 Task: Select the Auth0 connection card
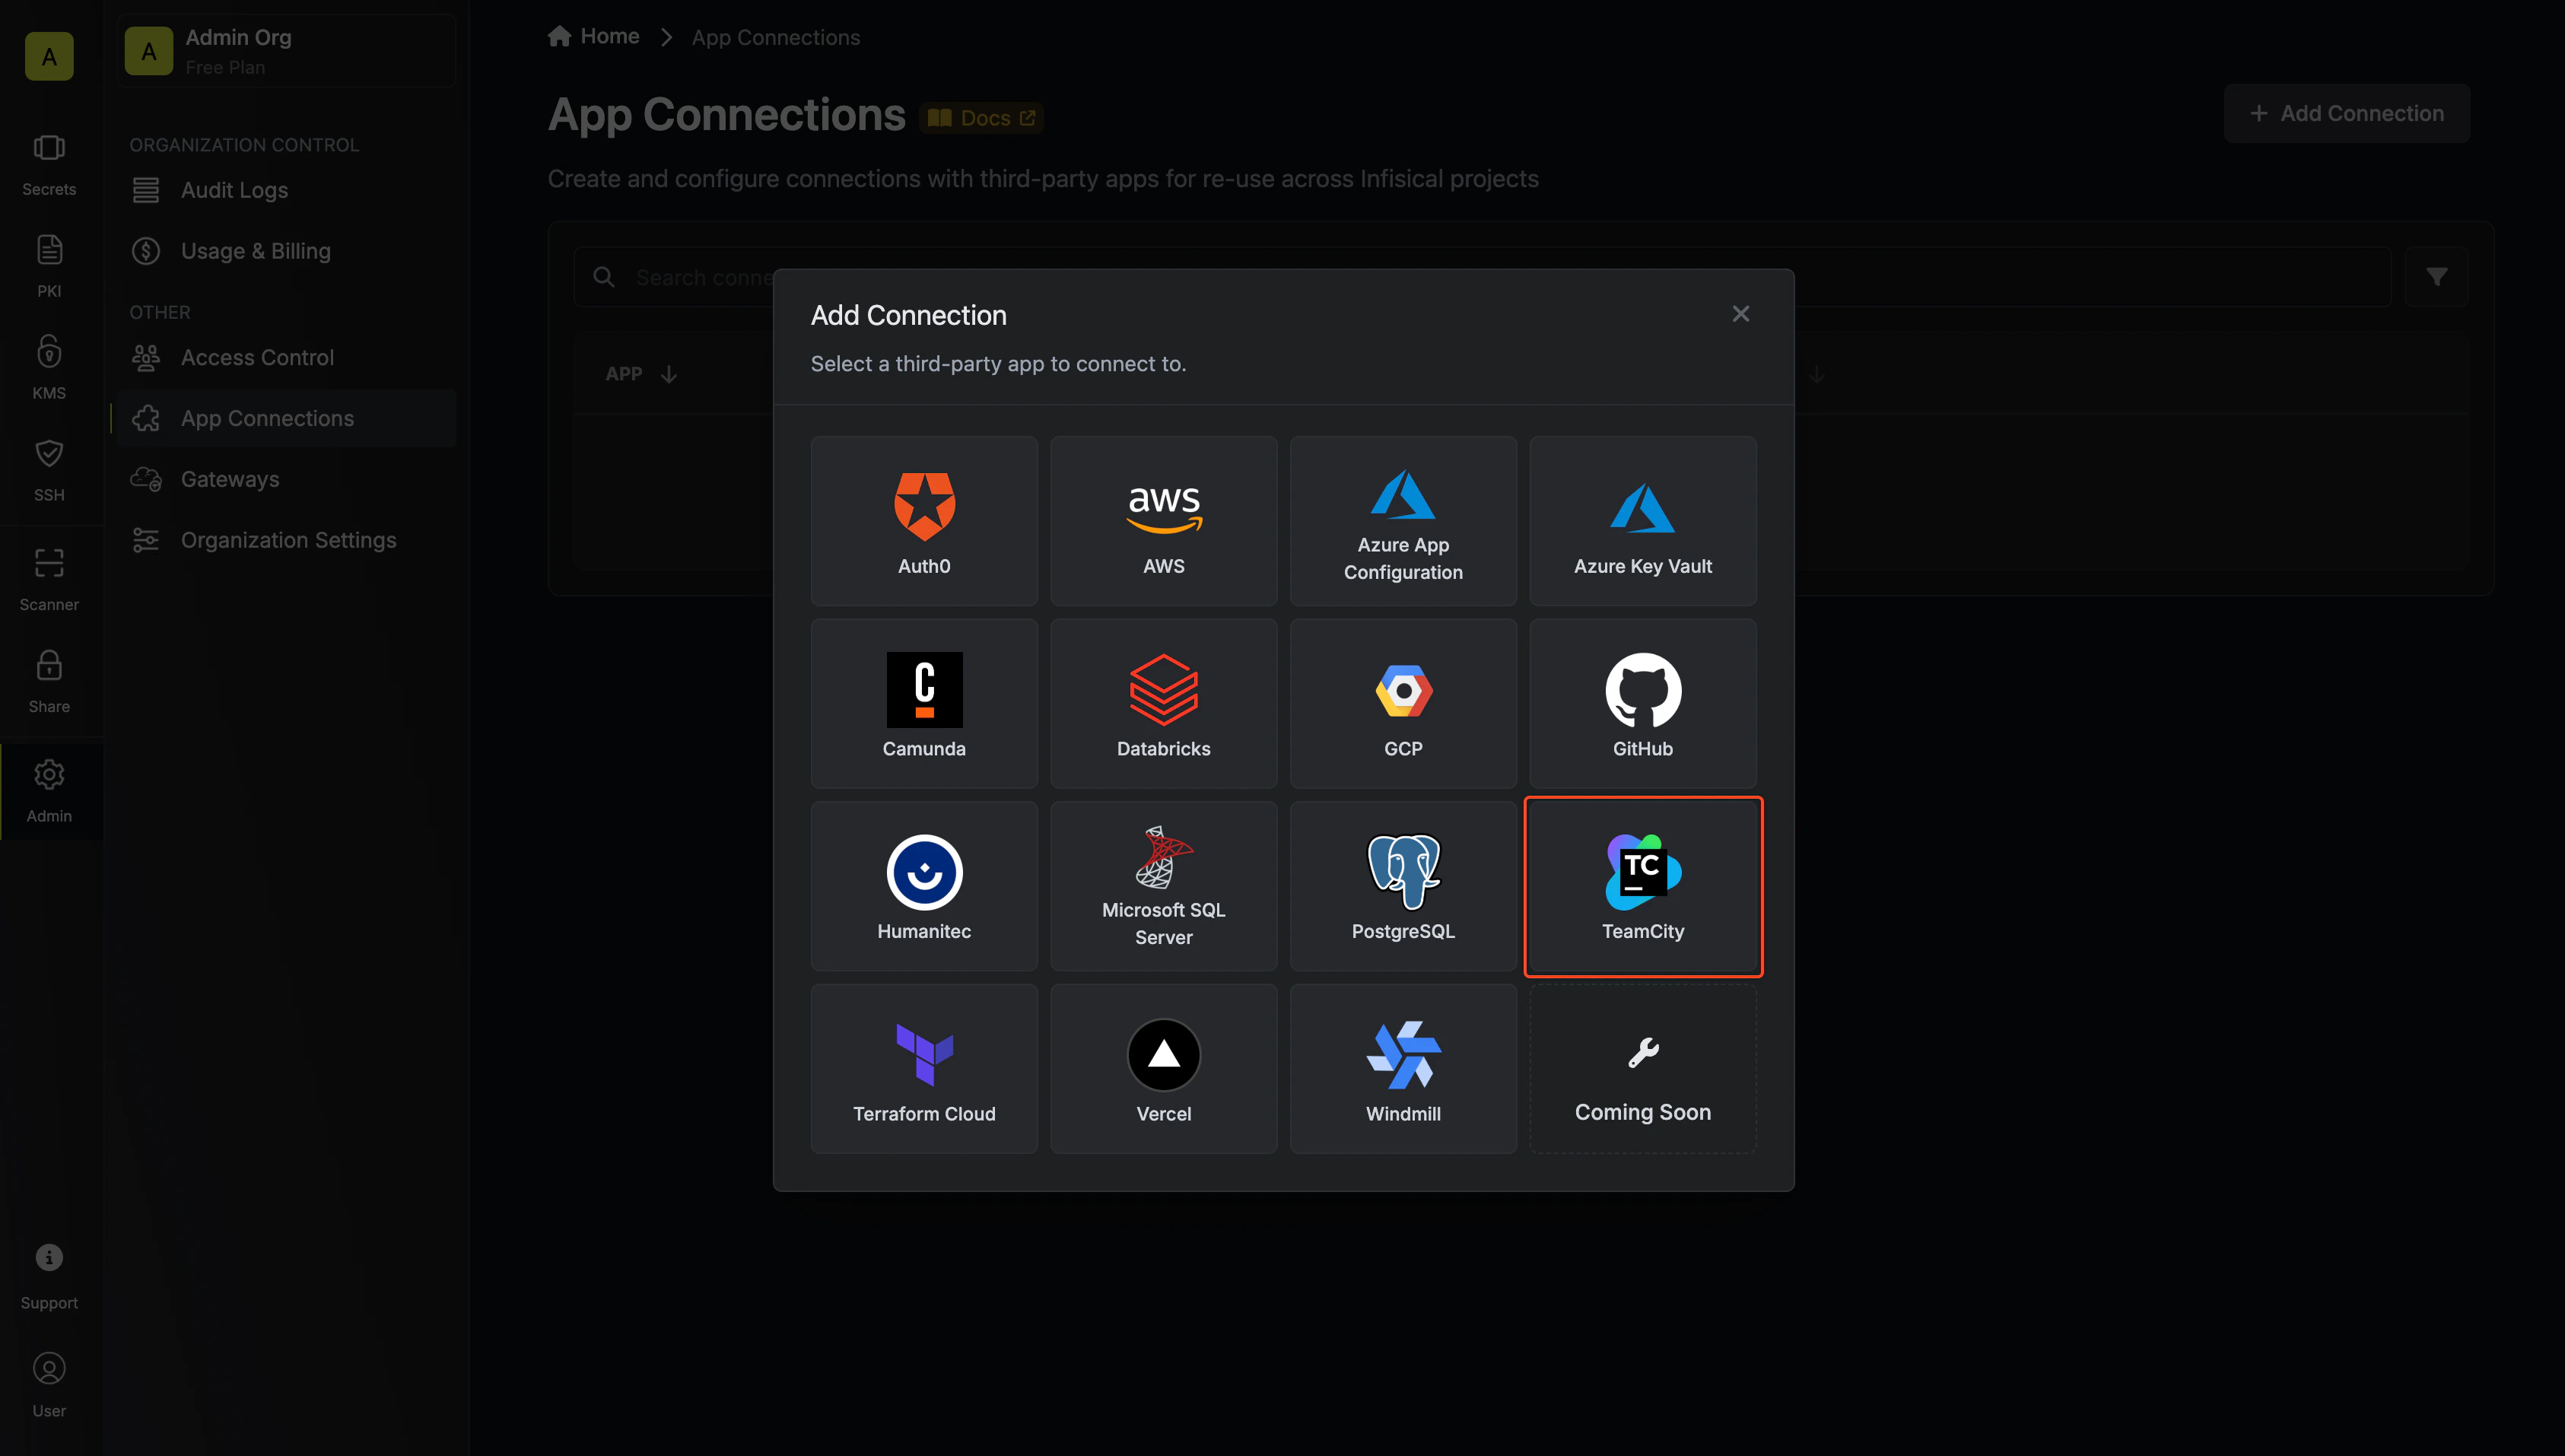point(924,520)
